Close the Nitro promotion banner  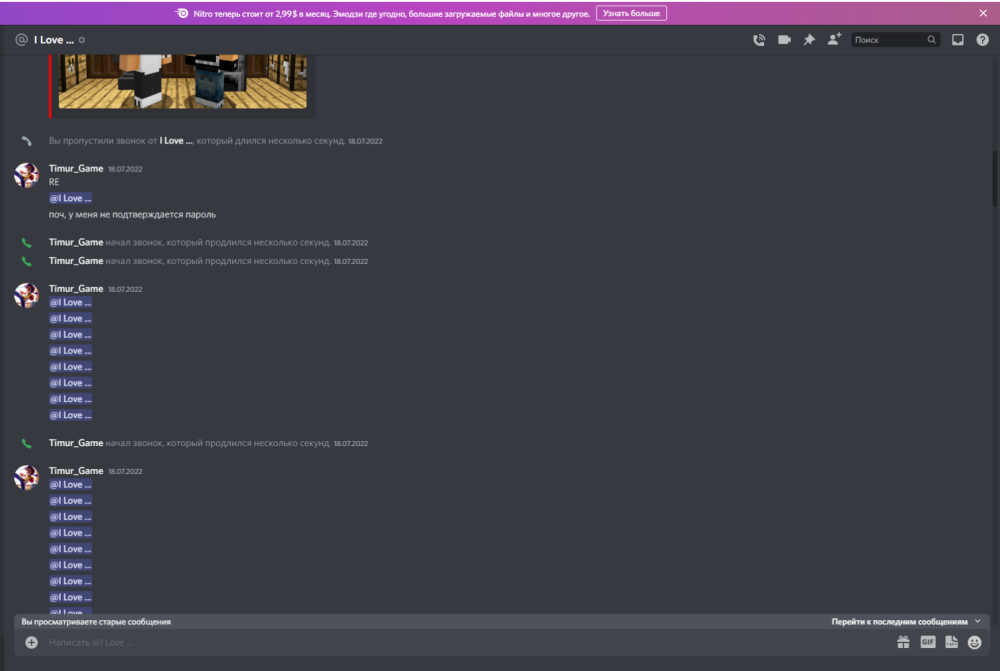click(x=983, y=13)
